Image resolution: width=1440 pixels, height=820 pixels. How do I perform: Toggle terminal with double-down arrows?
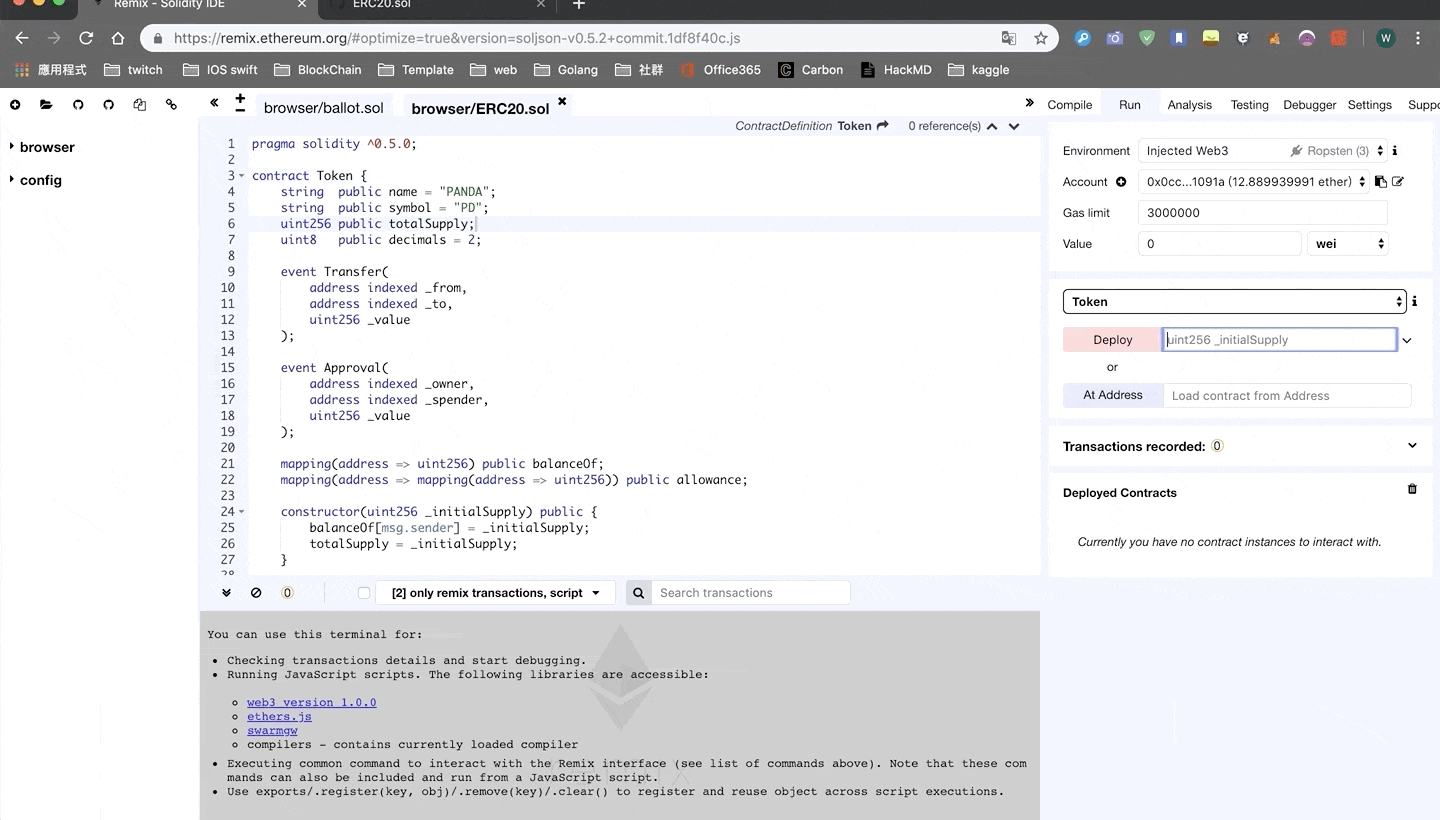(226, 593)
